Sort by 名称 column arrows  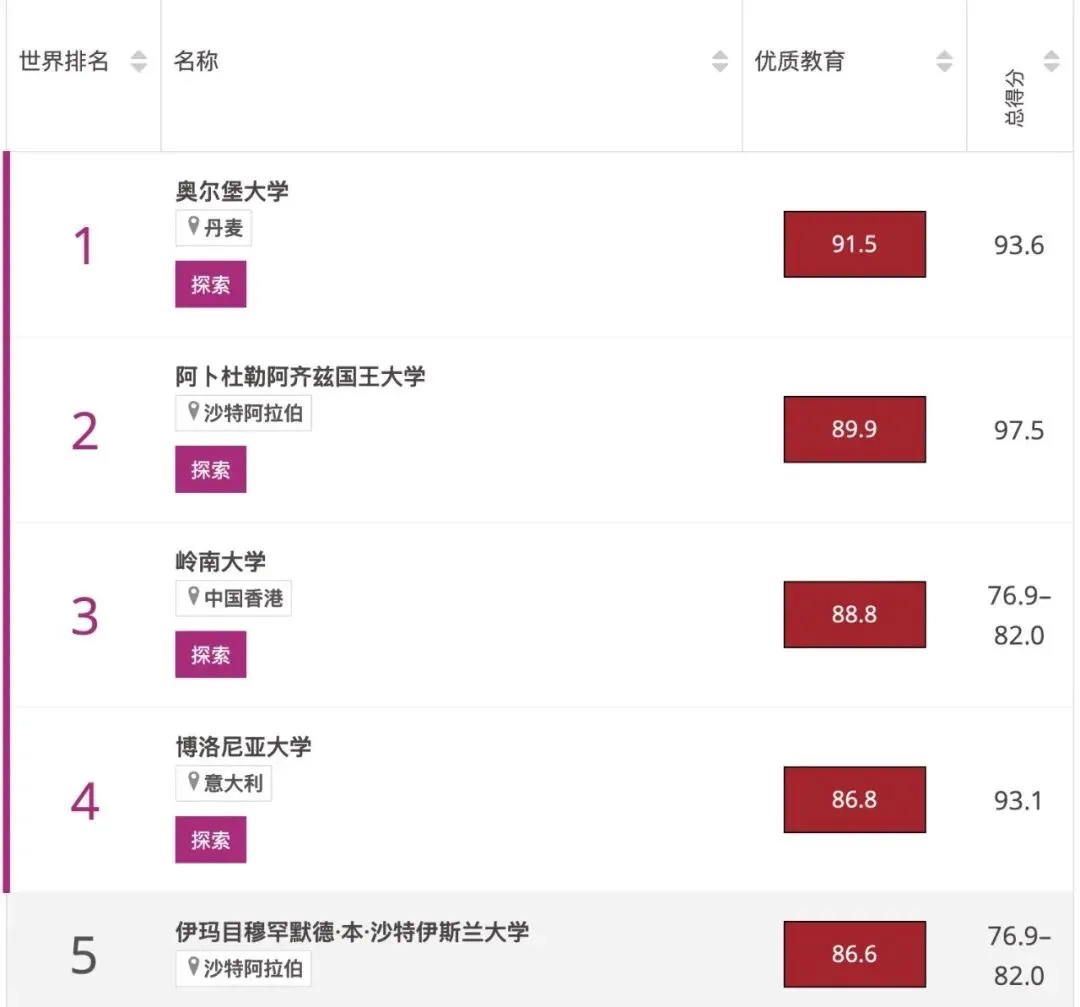(x=720, y=61)
